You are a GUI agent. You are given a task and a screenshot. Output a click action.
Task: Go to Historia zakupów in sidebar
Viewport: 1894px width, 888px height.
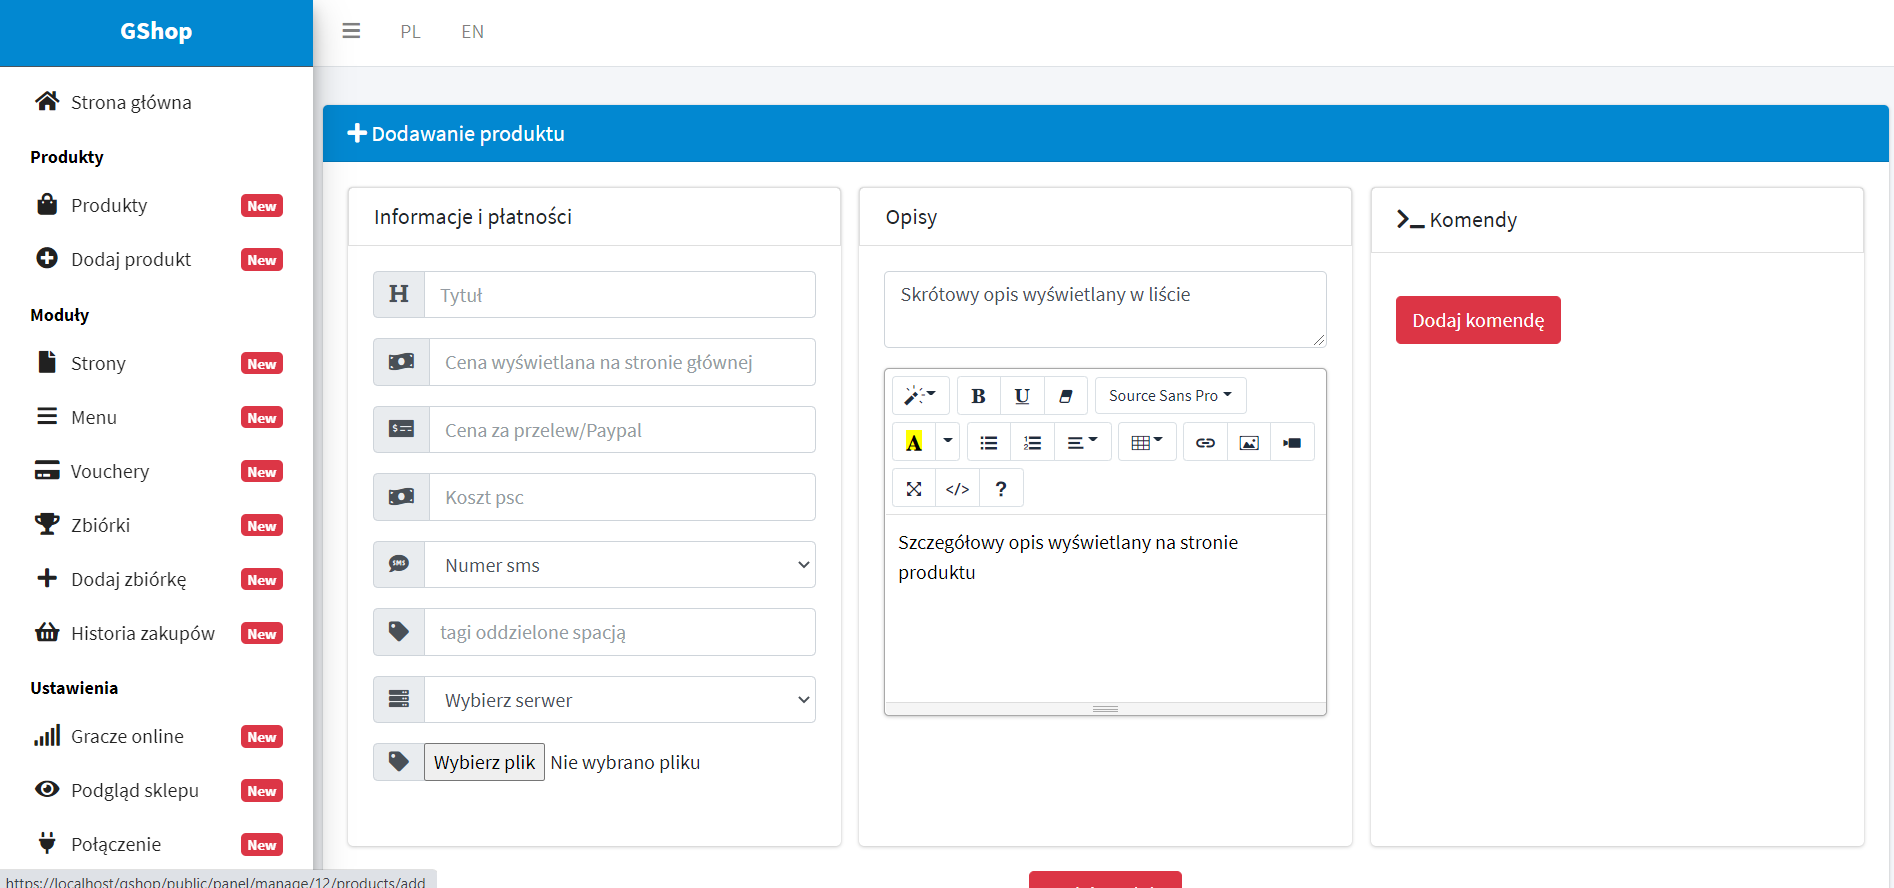pos(142,633)
